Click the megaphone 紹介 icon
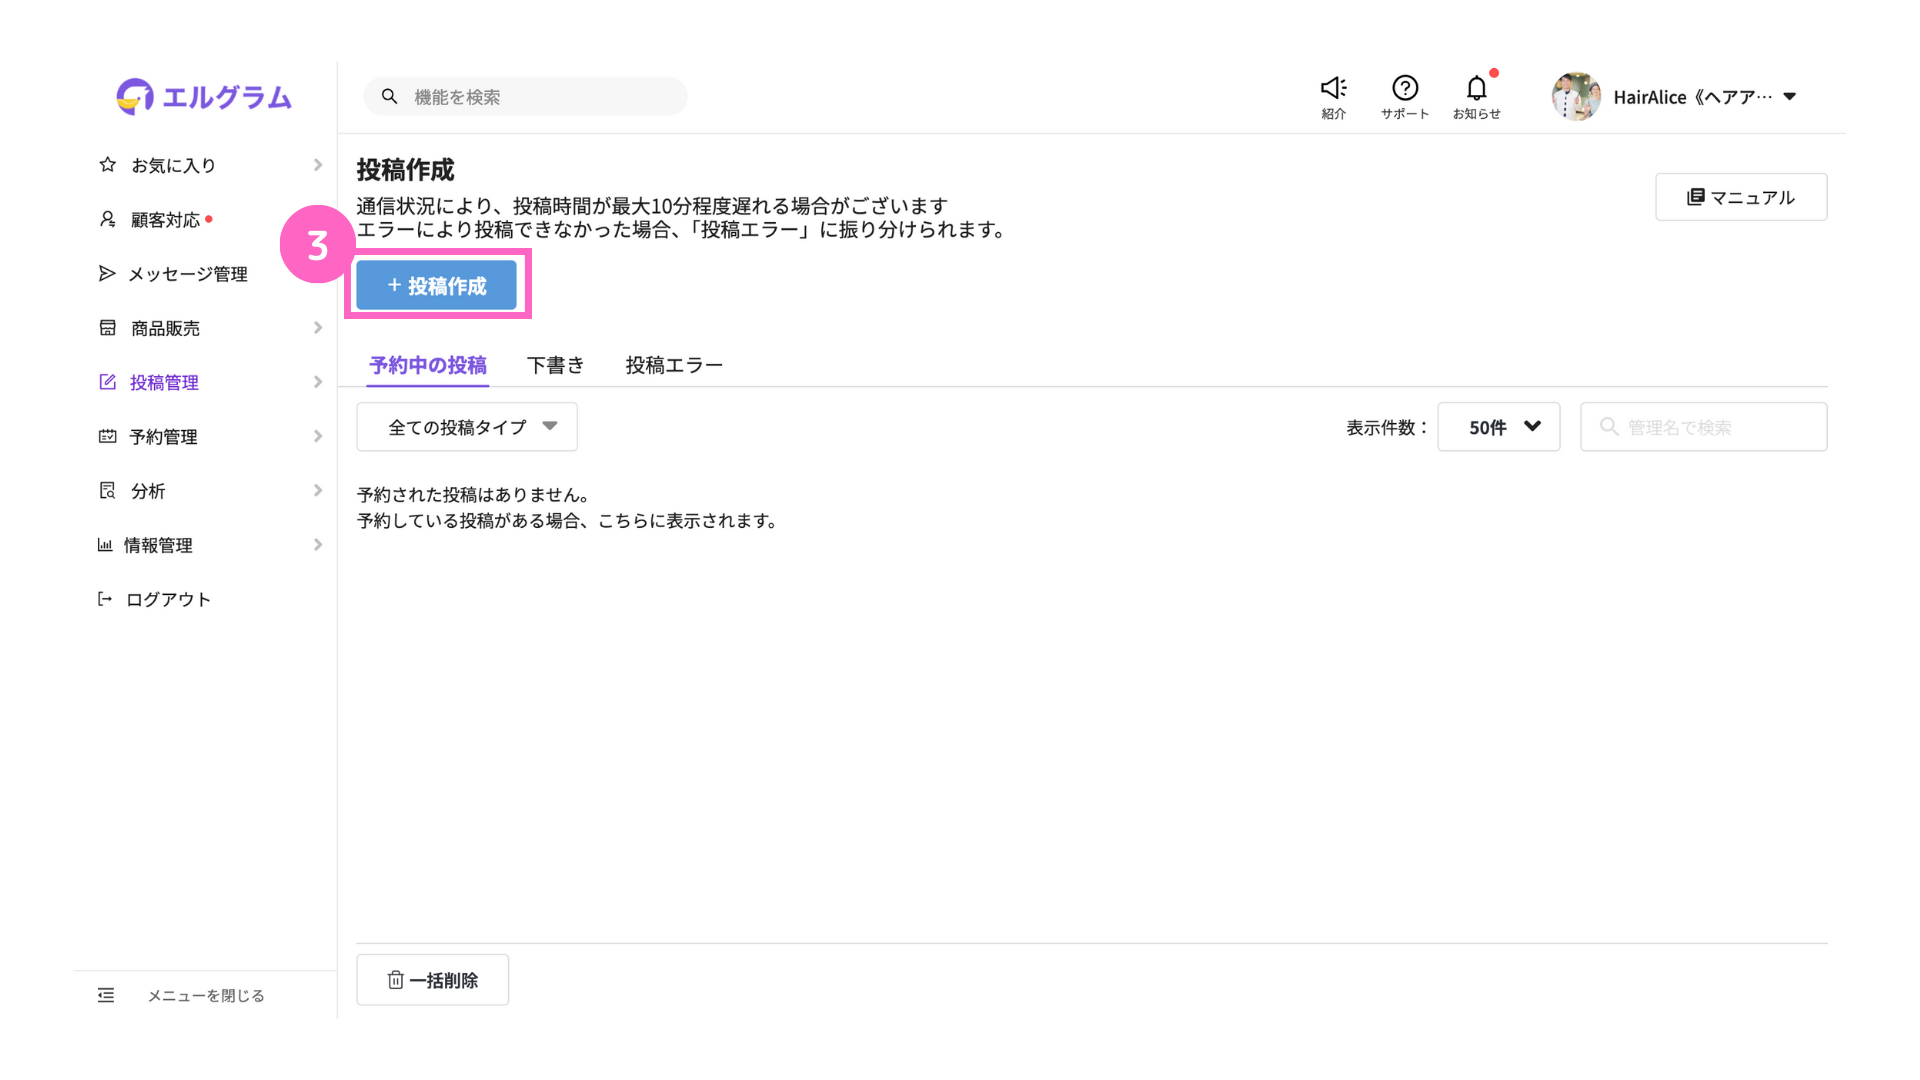Image resolution: width=1920 pixels, height=1080 pixels. tap(1333, 89)
